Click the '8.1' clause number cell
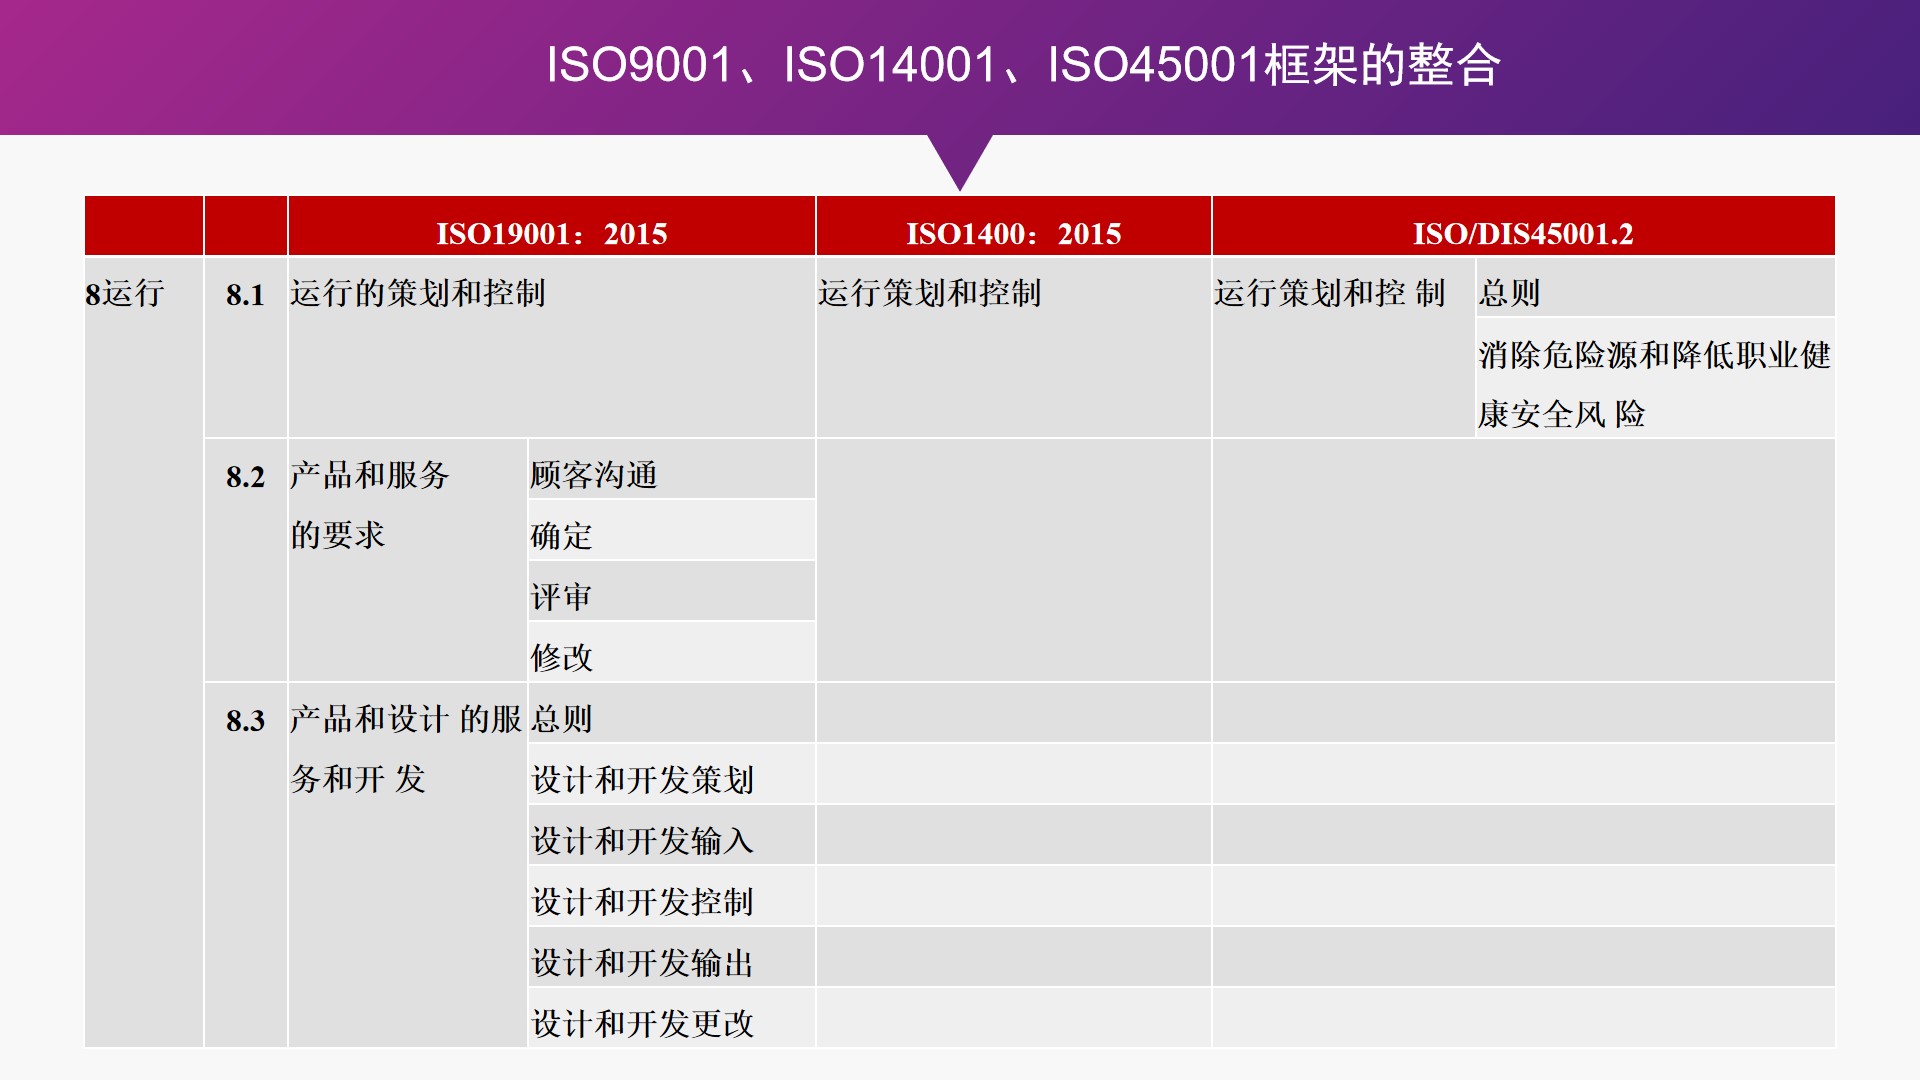Screen dimensions: 1920x1080 (246, 347)
